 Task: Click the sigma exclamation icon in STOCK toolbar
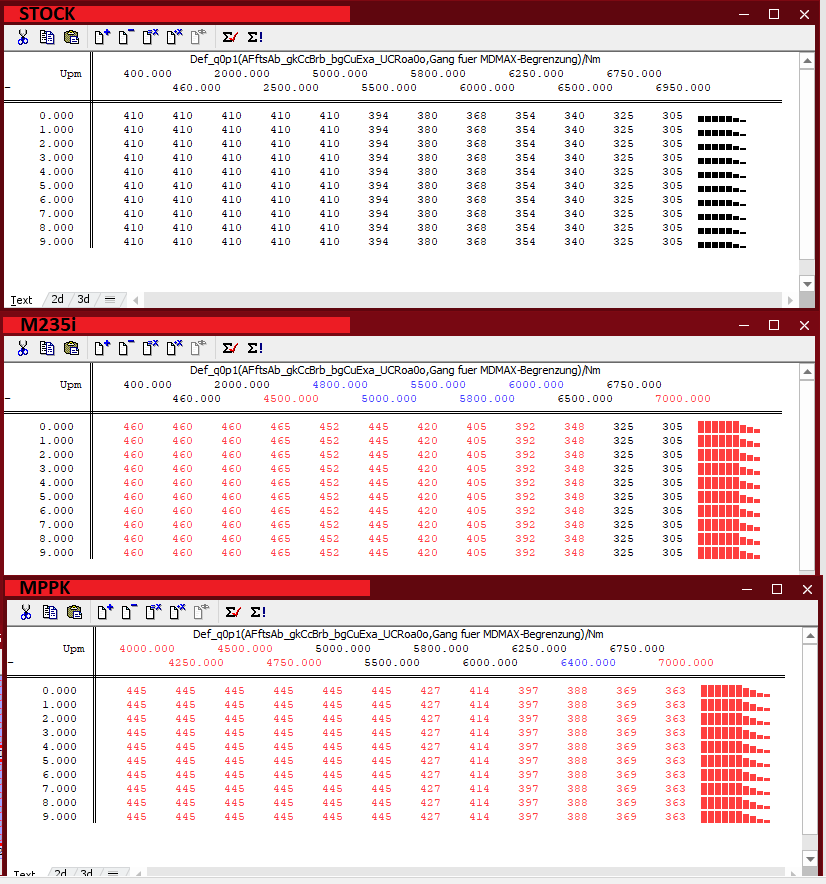coord(255,37)
